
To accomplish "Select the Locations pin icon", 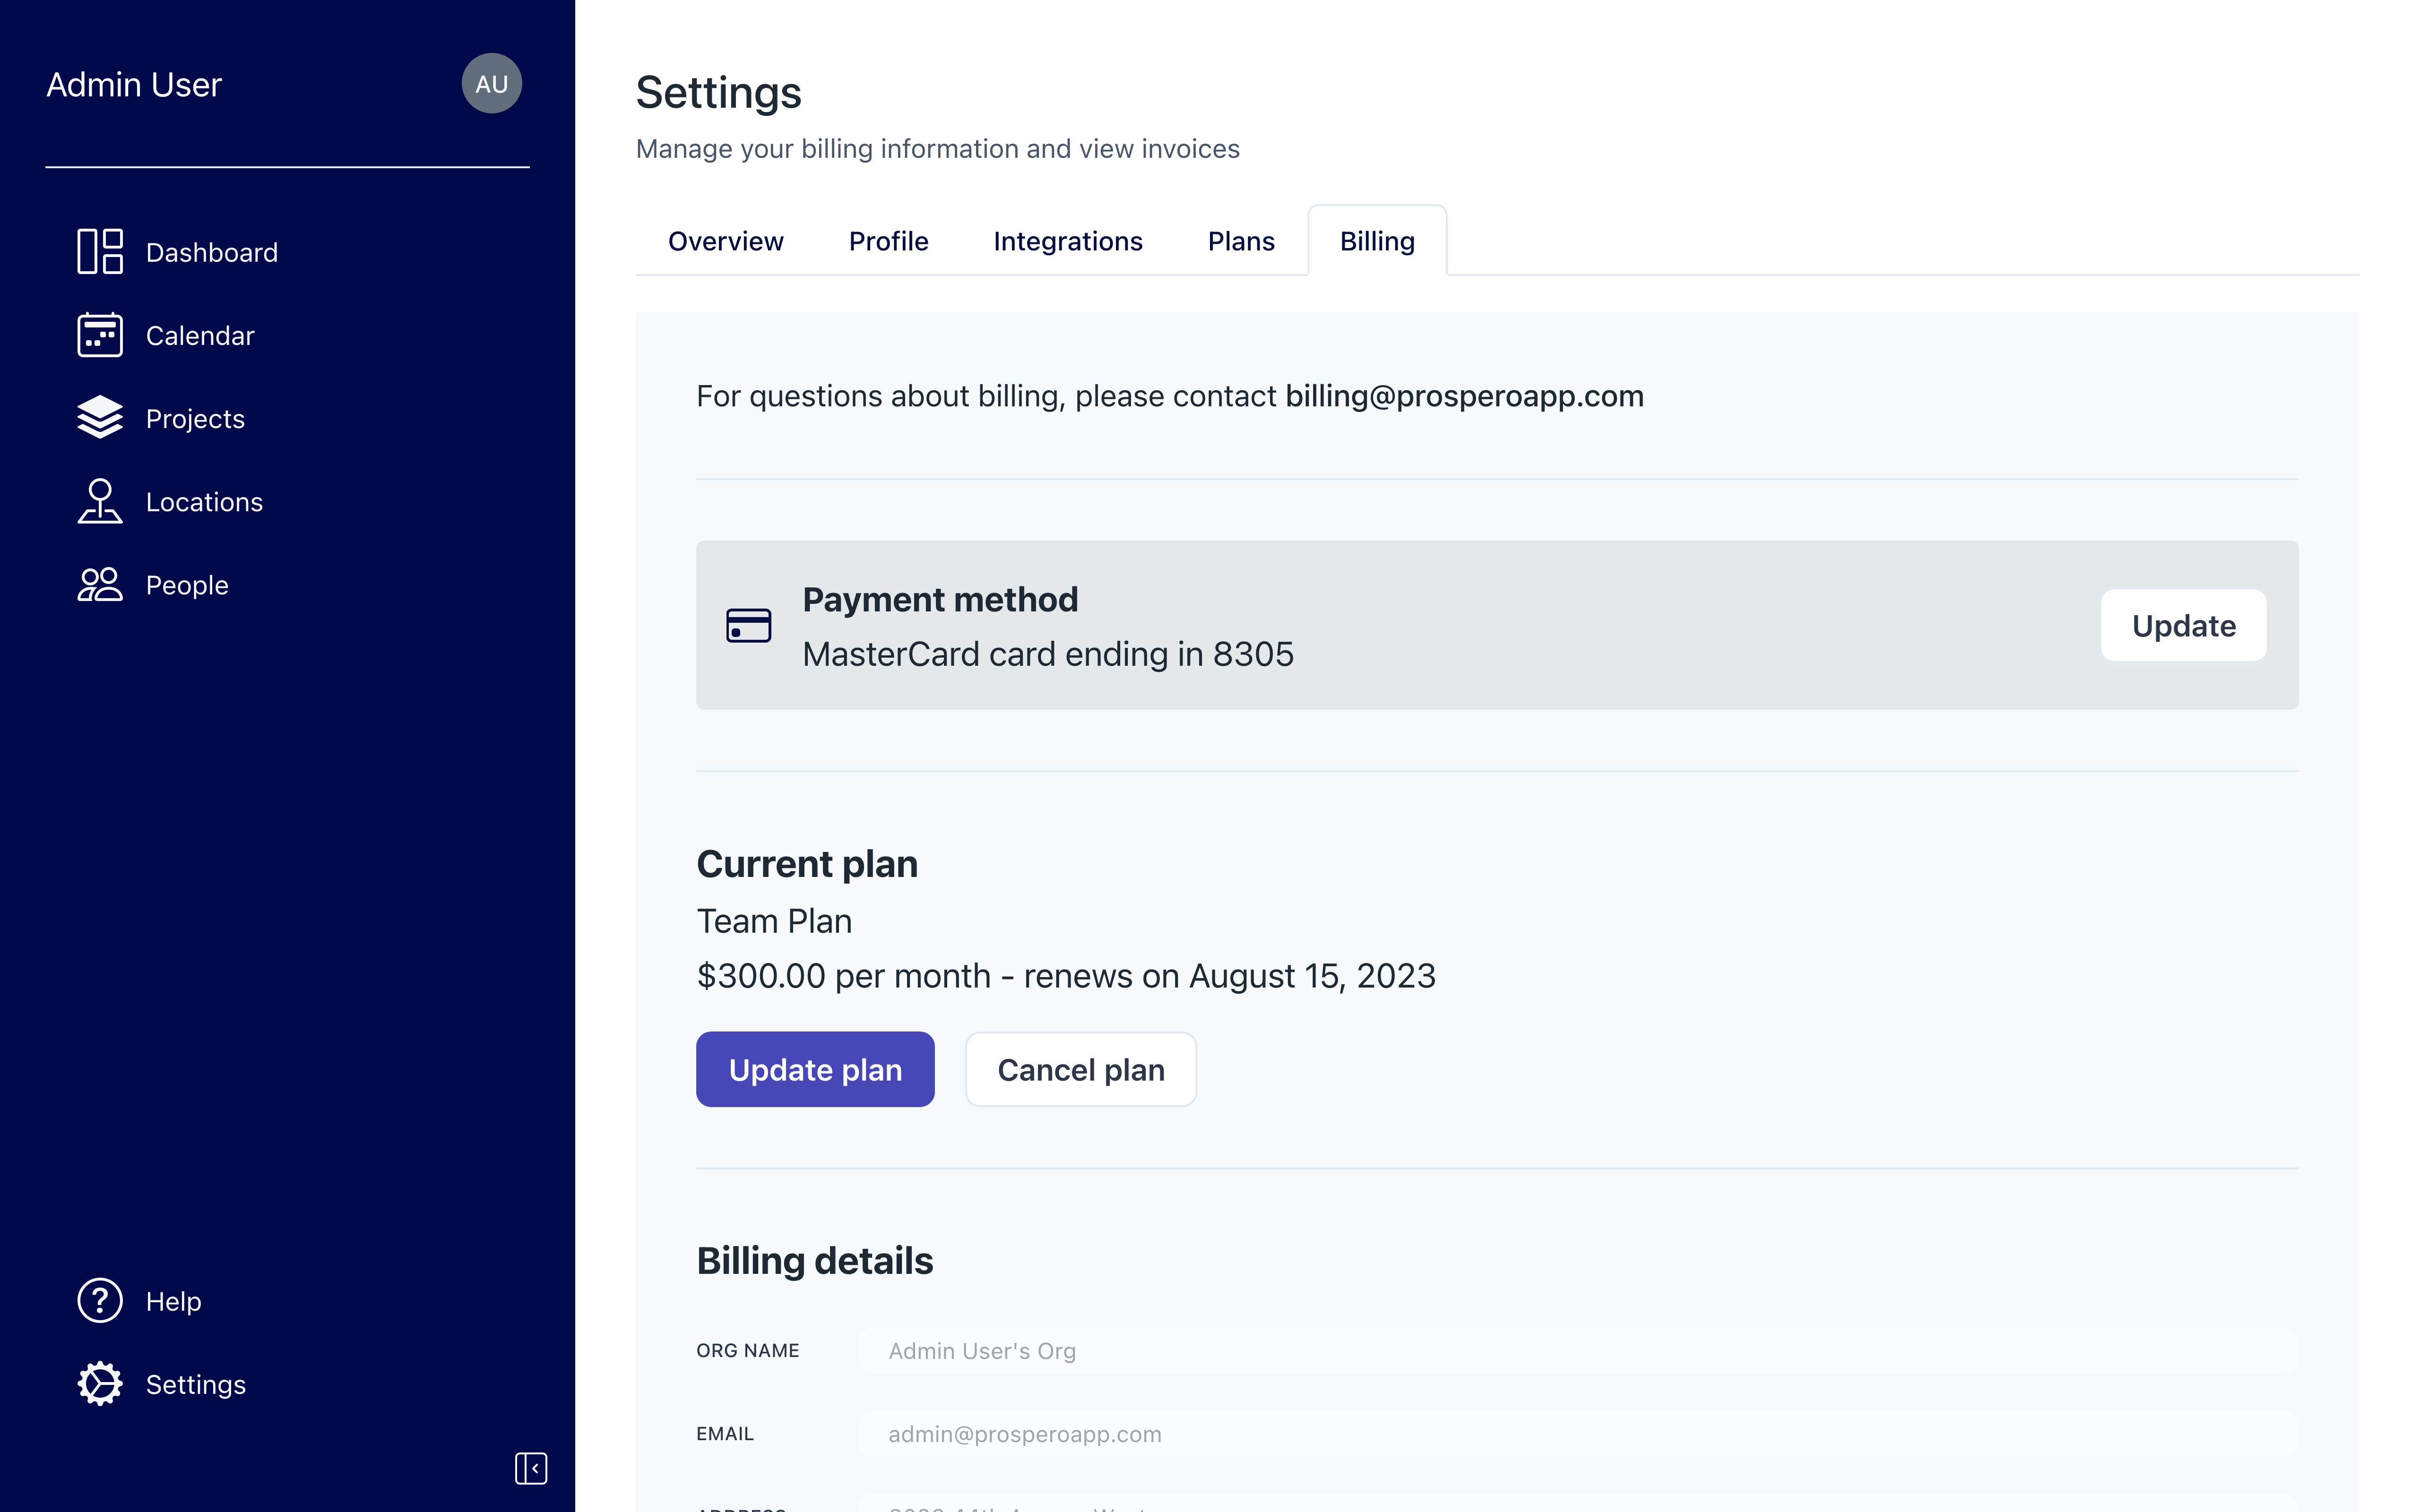I will point(100,501).
